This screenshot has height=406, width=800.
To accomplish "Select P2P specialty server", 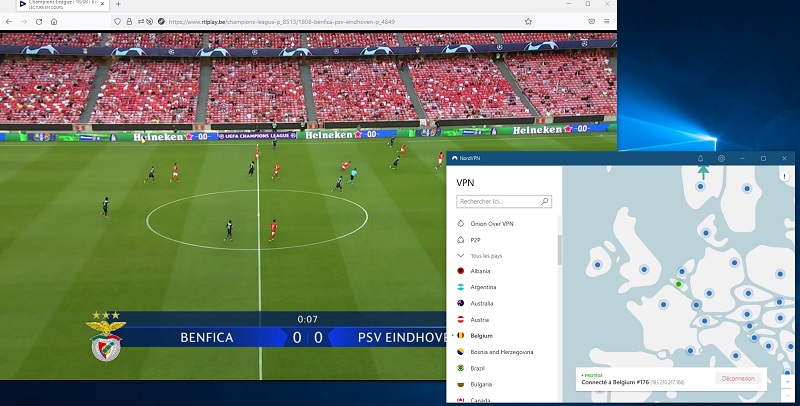I will pyautogui.click(x=478, y=240).
